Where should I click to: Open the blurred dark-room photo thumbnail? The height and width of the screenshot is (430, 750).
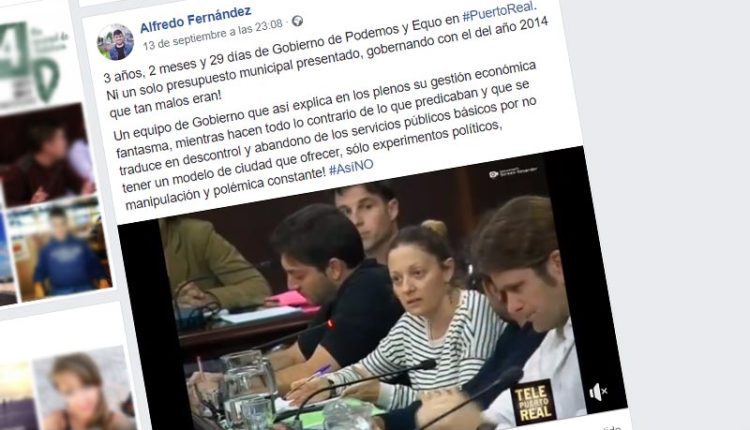46,155
